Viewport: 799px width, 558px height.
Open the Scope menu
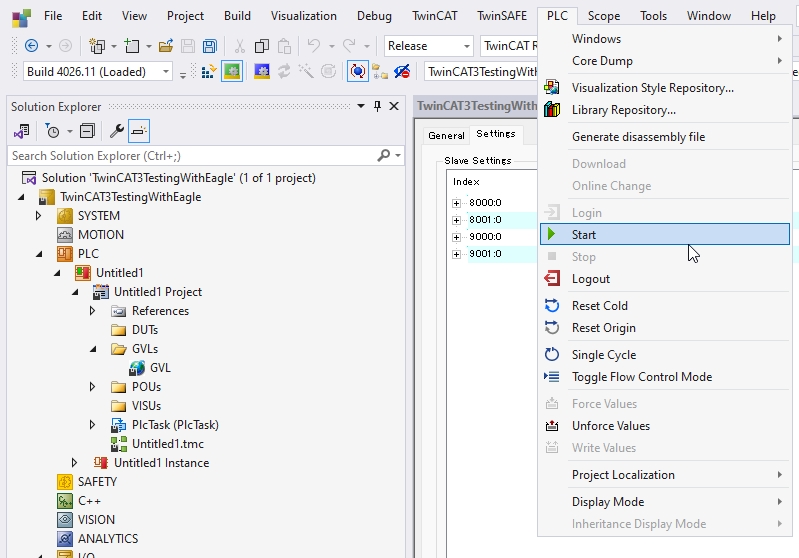(x=604, y=16)
